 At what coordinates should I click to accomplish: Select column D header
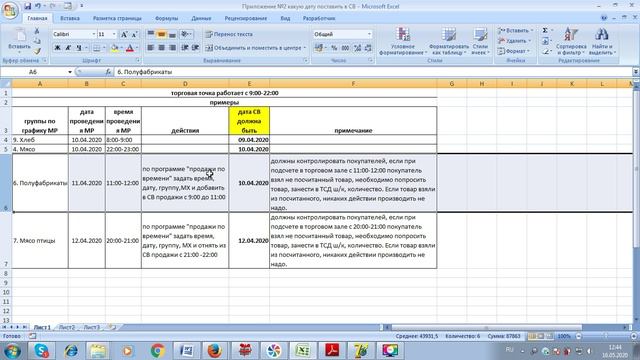pyautogui.click(x=185, y=84)
